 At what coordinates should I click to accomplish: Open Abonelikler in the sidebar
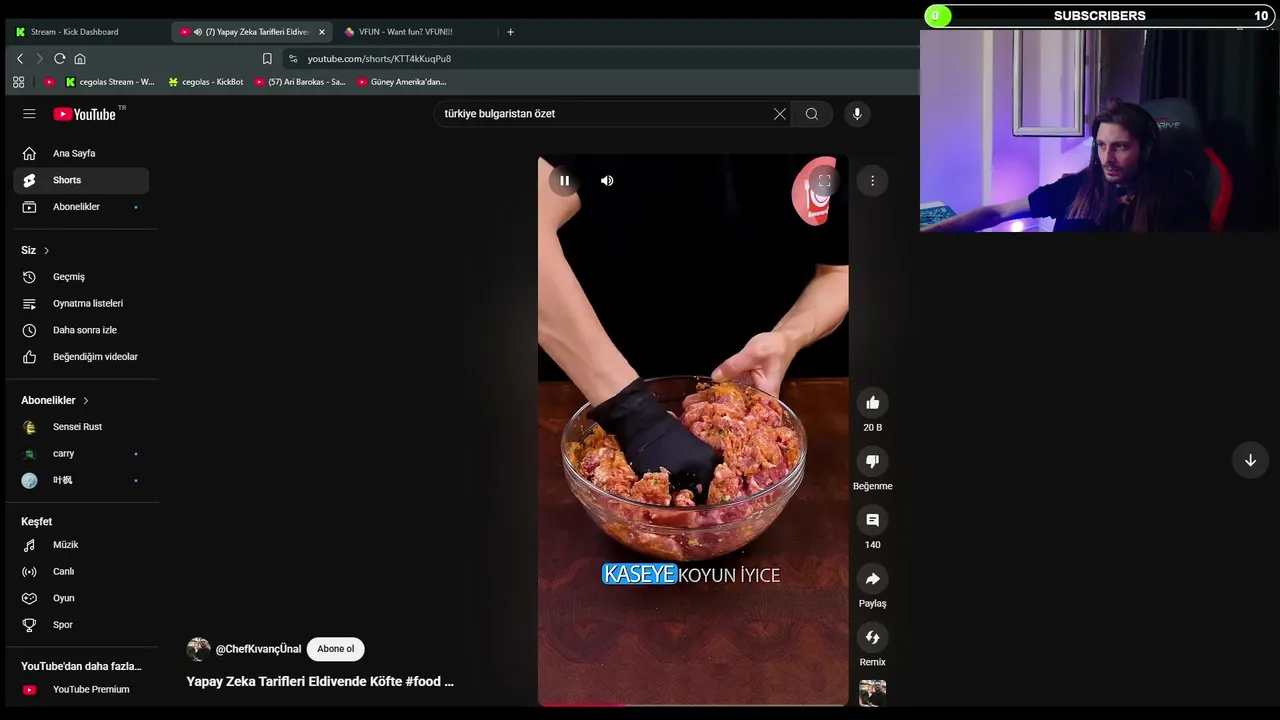click(81, 207)
